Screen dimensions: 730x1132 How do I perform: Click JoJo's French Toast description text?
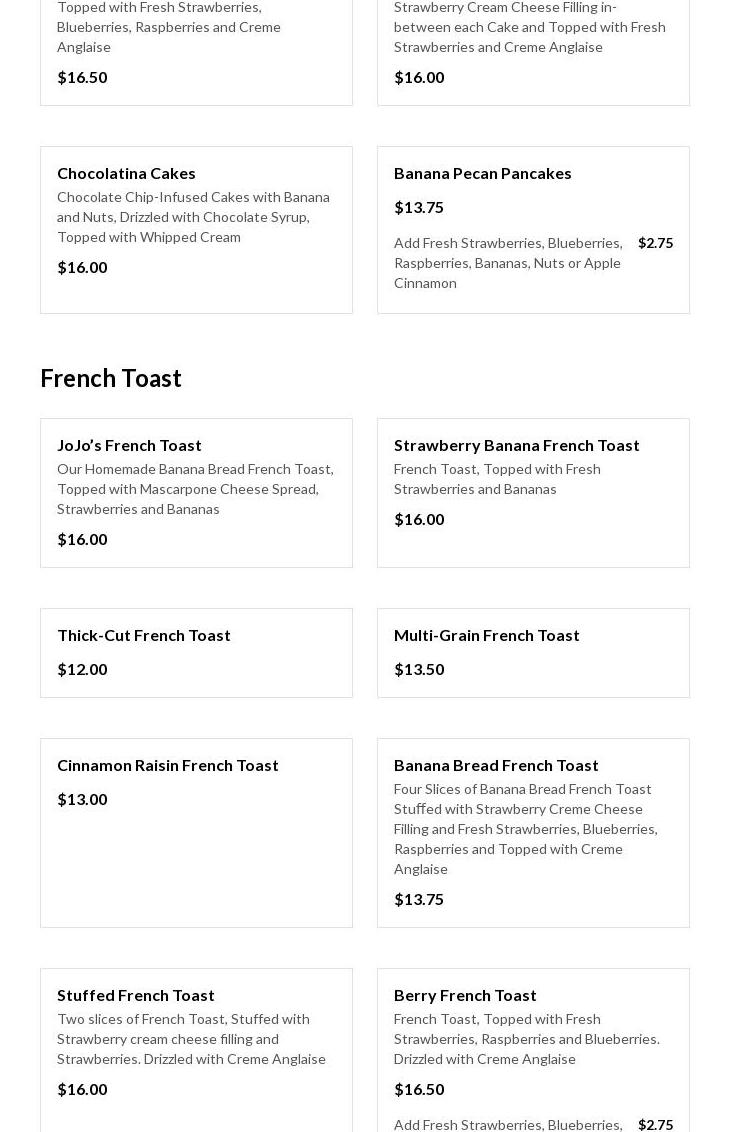coord(195,489)
